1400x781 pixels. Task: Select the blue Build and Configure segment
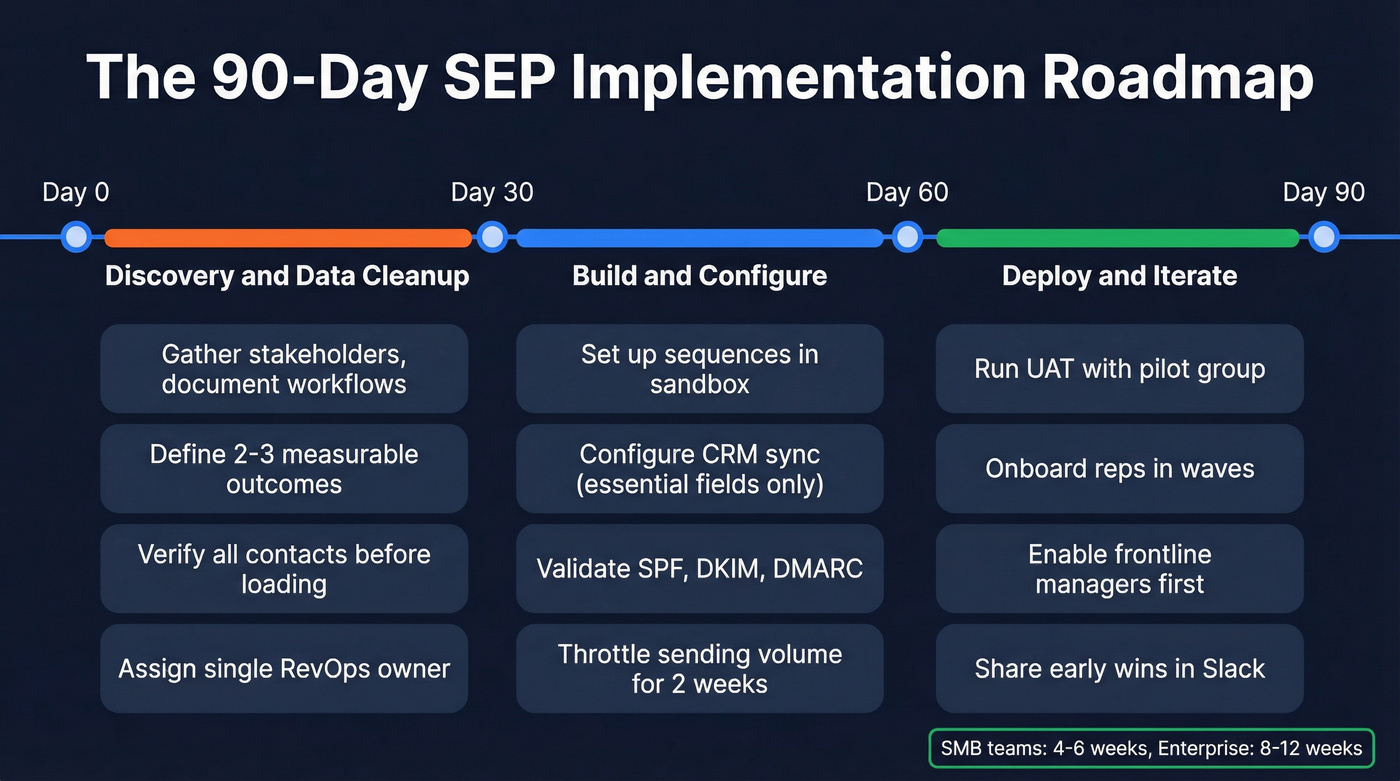[x=700, y=237]
